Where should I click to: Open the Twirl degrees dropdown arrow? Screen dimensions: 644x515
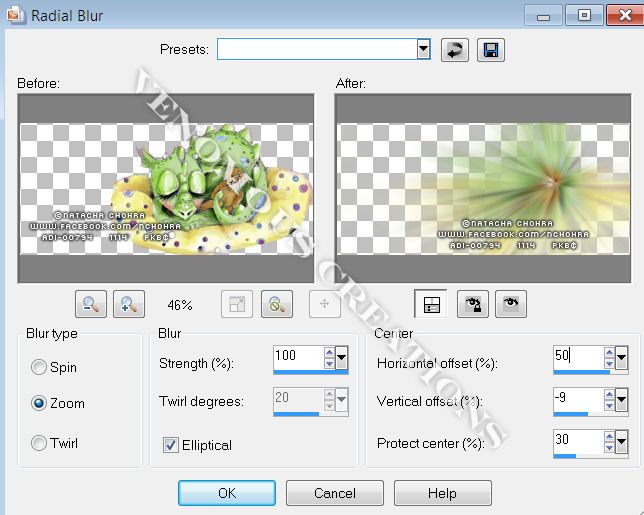click(341, 399)
